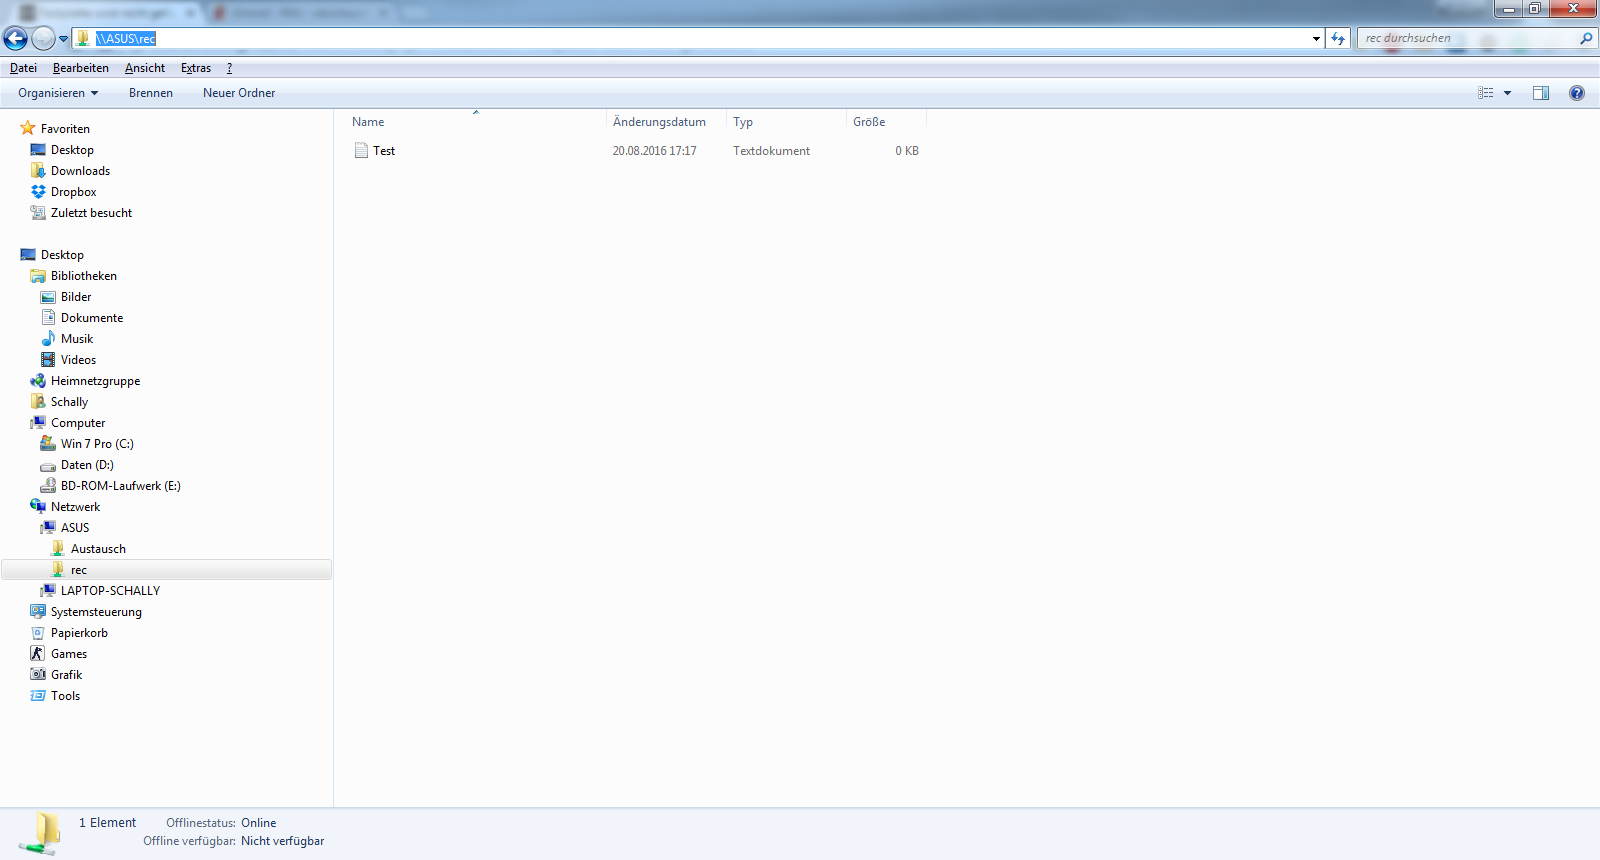Toggle the preview pane icon
This screenshot has width=1600, height=860.
pyautogui.click(x=1541, y=93)
